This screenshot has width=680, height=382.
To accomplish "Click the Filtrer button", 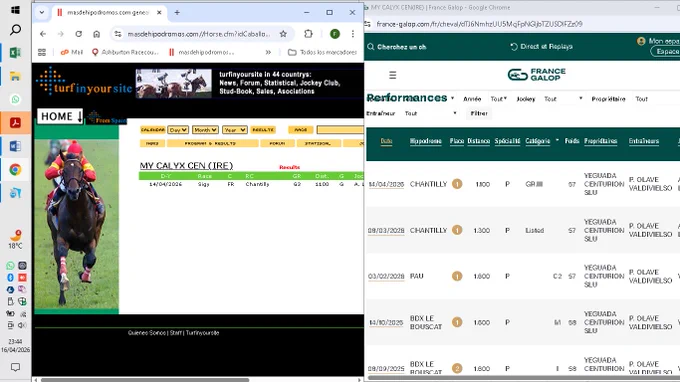I will coord(479,114).
